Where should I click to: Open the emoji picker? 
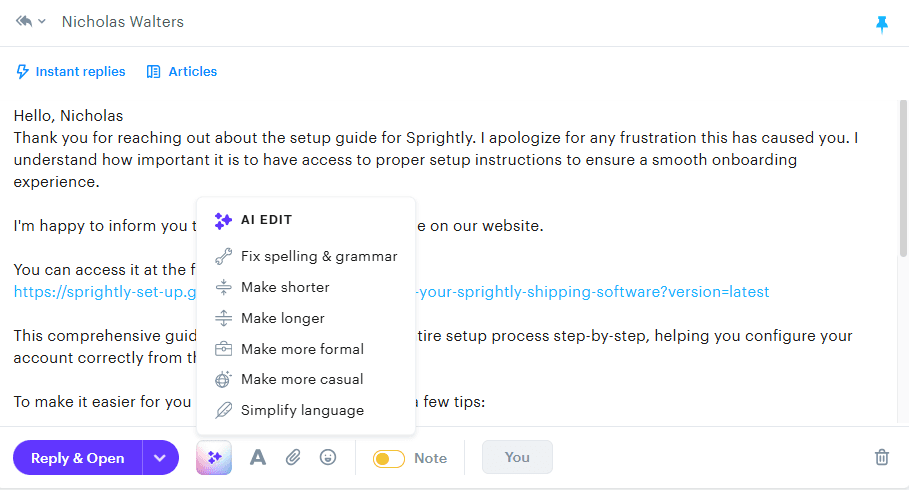(x=328, y=458)
